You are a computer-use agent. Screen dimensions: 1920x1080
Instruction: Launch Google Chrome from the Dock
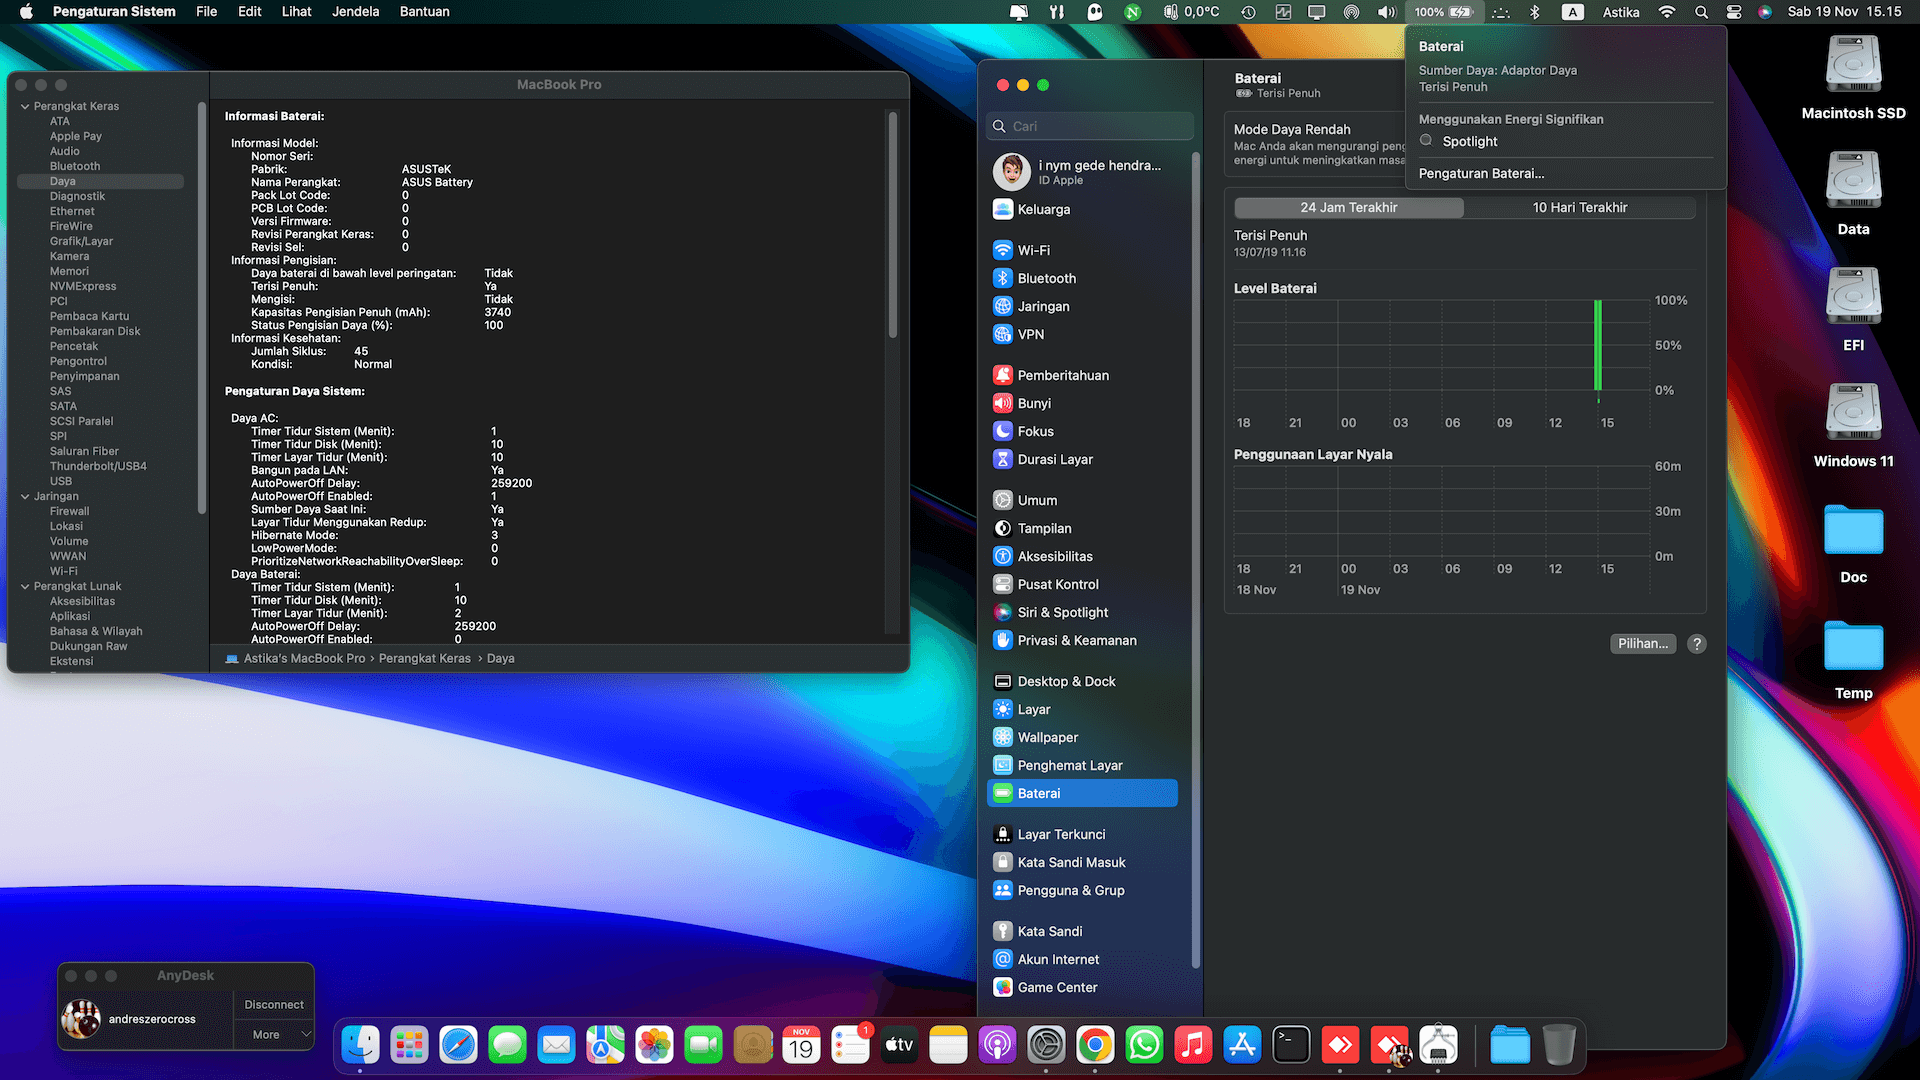[x=1095, y=1045]
